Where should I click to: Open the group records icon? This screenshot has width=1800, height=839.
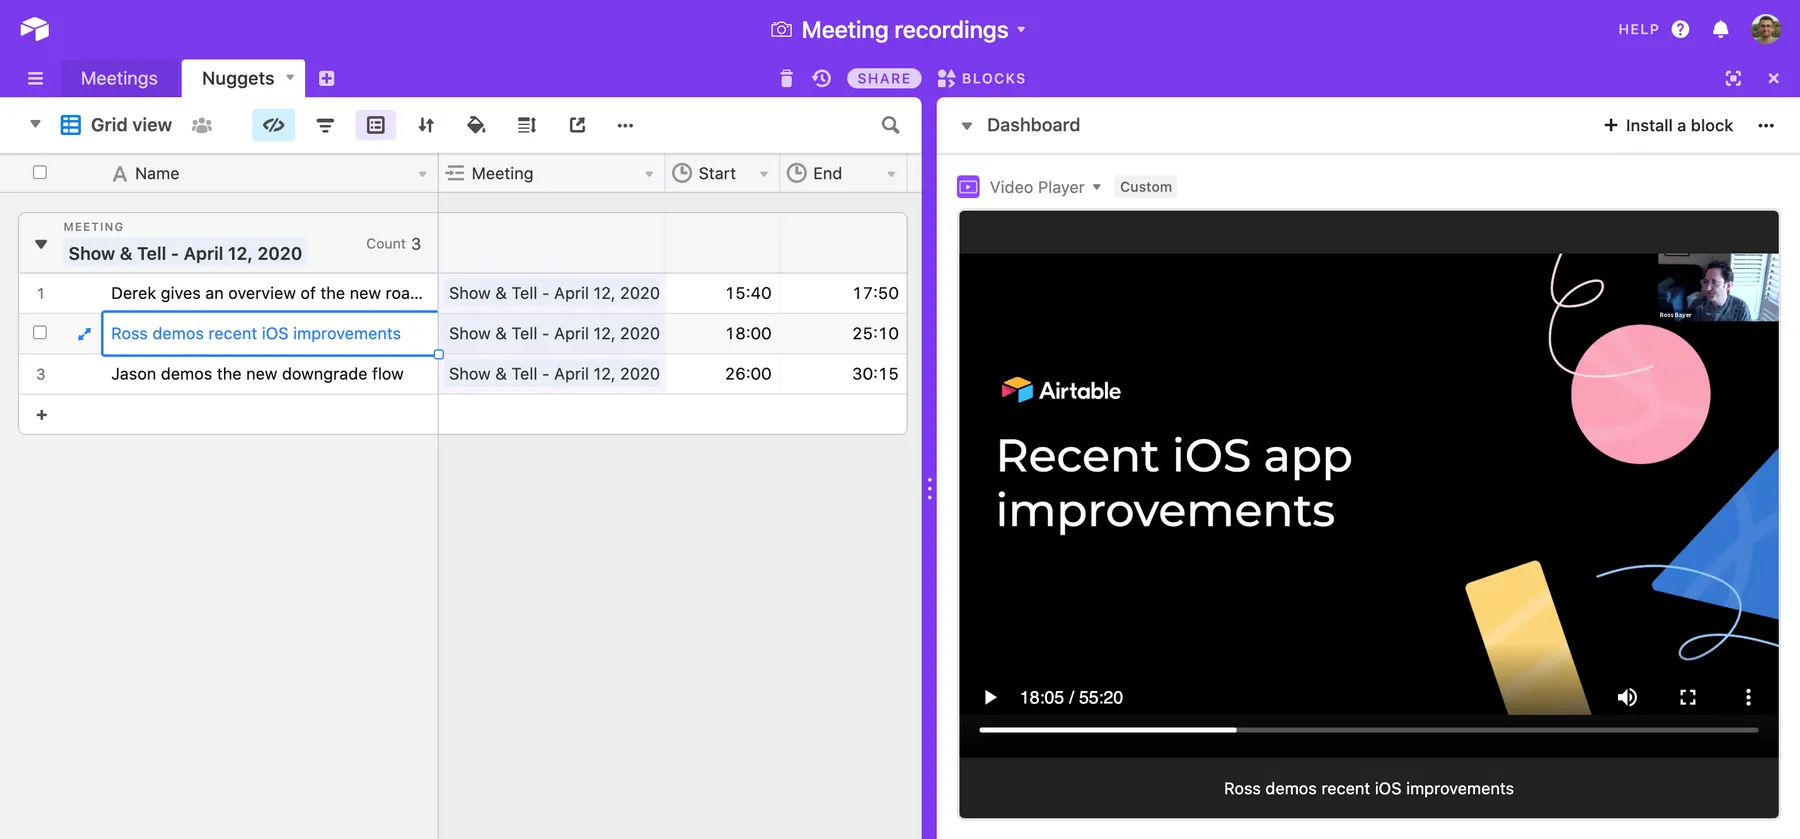point(376,125)
